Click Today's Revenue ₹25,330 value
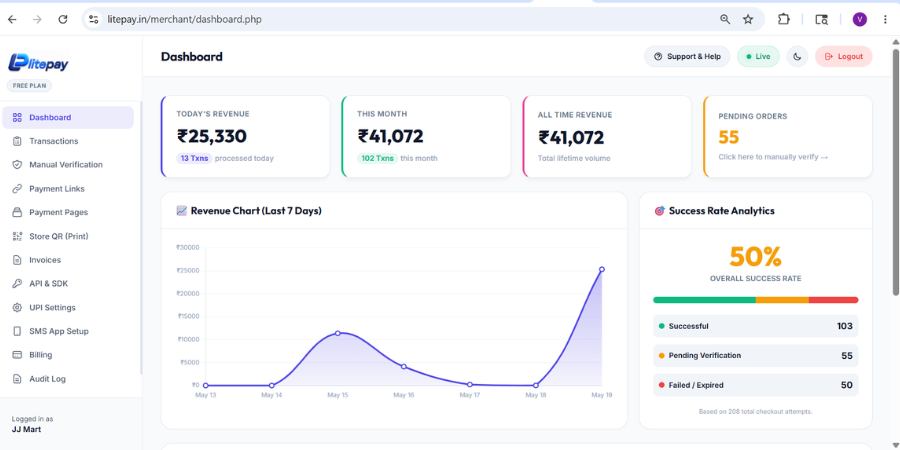Screen dimensions: 900x450 click(x=212, y=137)
